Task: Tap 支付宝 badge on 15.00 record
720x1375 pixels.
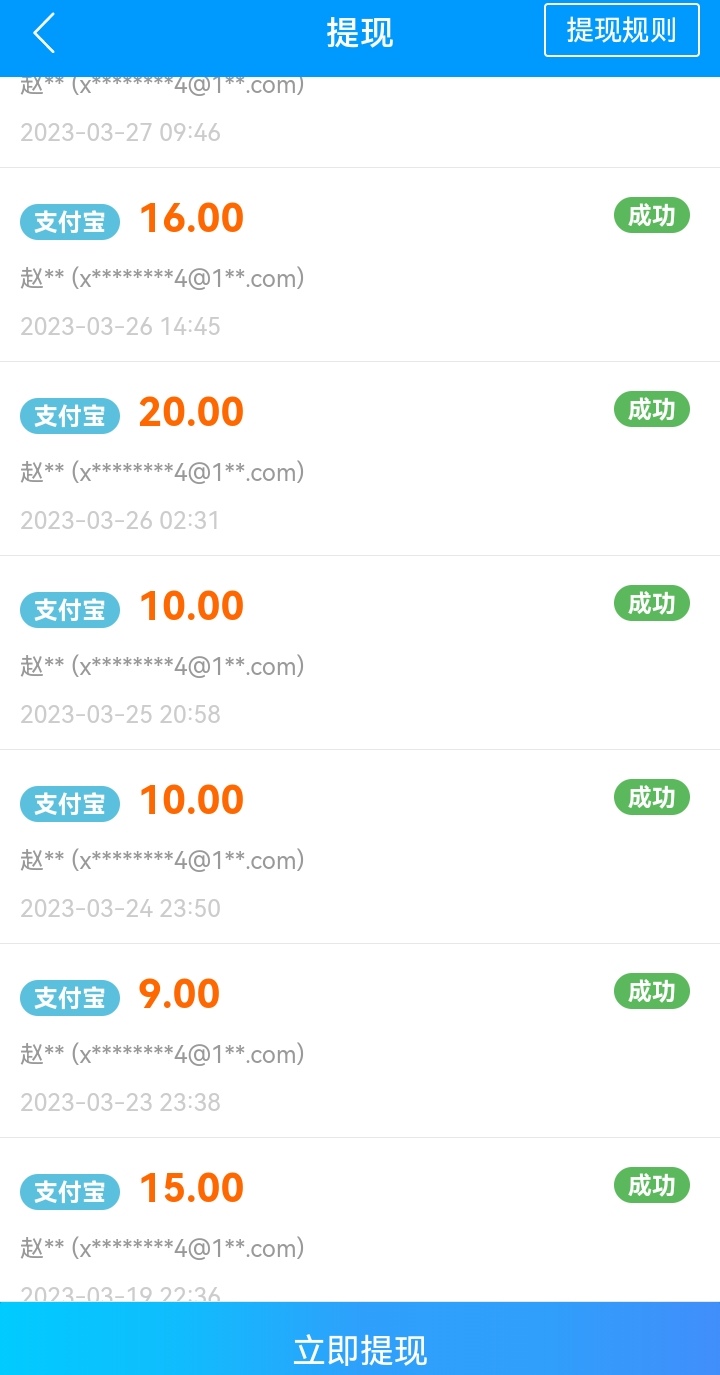Action: (70, 1192)
